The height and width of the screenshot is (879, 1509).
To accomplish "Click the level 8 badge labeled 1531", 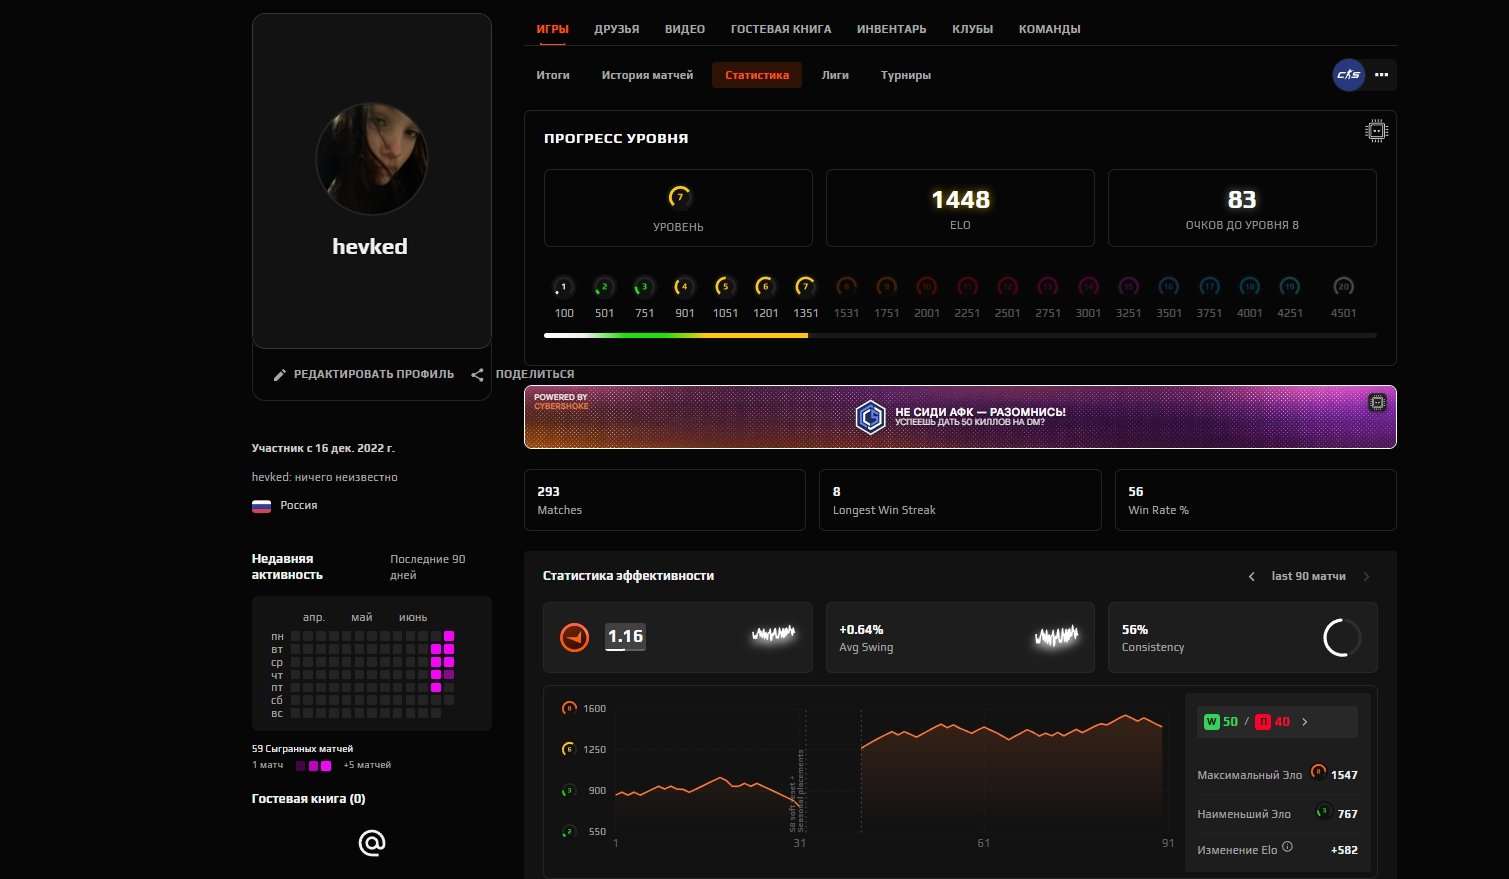I will coord(846,287).
